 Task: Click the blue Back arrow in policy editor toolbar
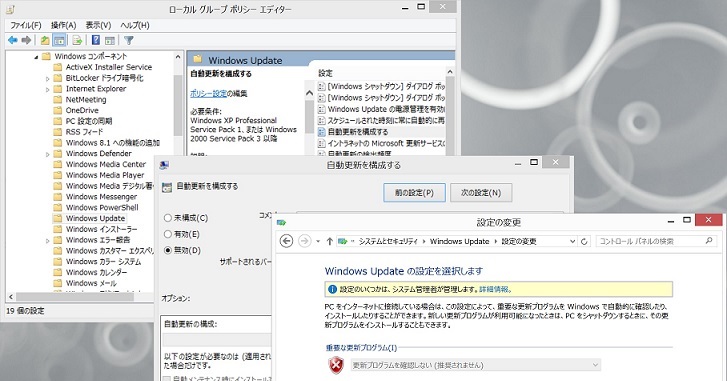[x=13, y=40]
